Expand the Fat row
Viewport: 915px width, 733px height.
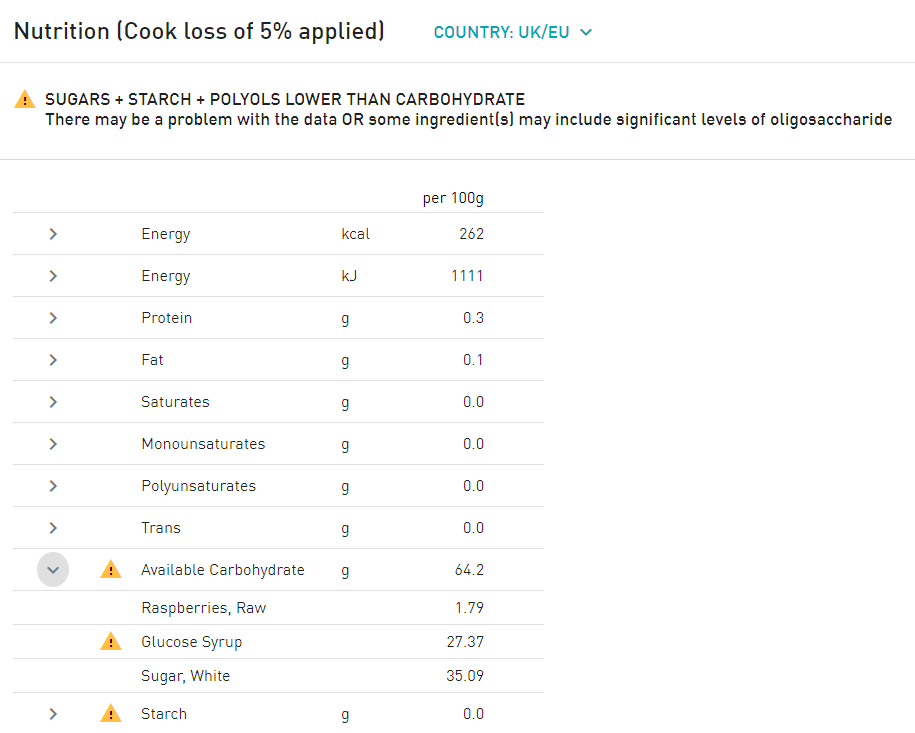52,359
